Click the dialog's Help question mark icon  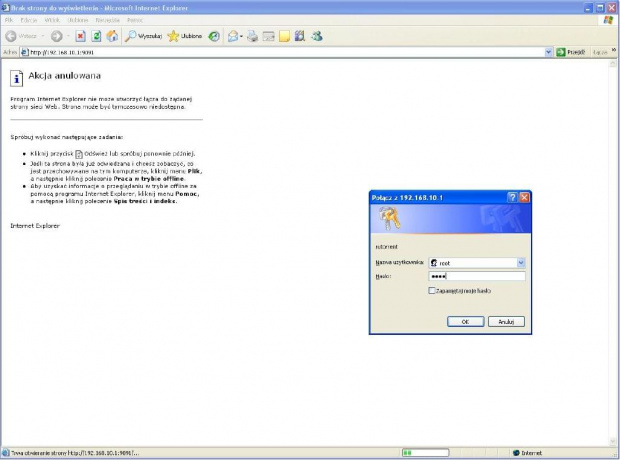click(512, 198)
